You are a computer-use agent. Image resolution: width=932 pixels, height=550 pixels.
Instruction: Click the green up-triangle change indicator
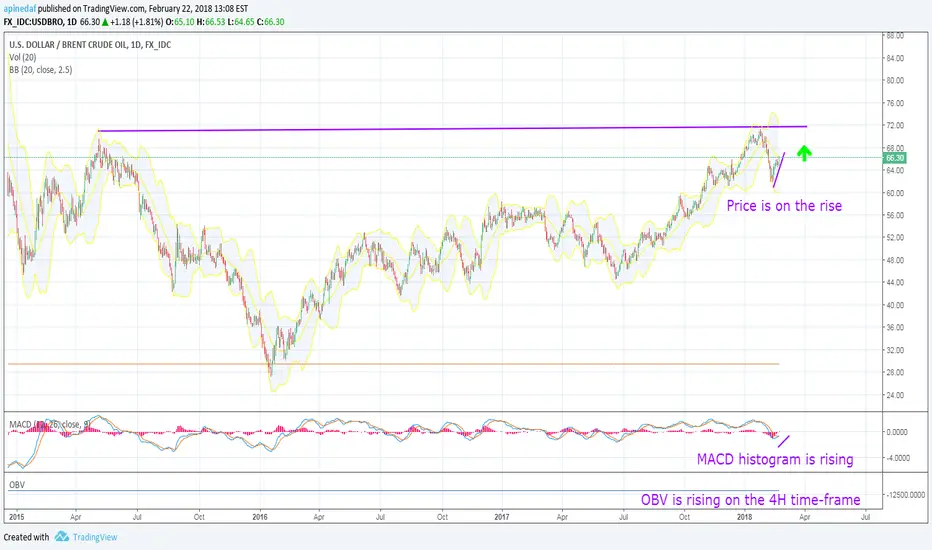105,22
